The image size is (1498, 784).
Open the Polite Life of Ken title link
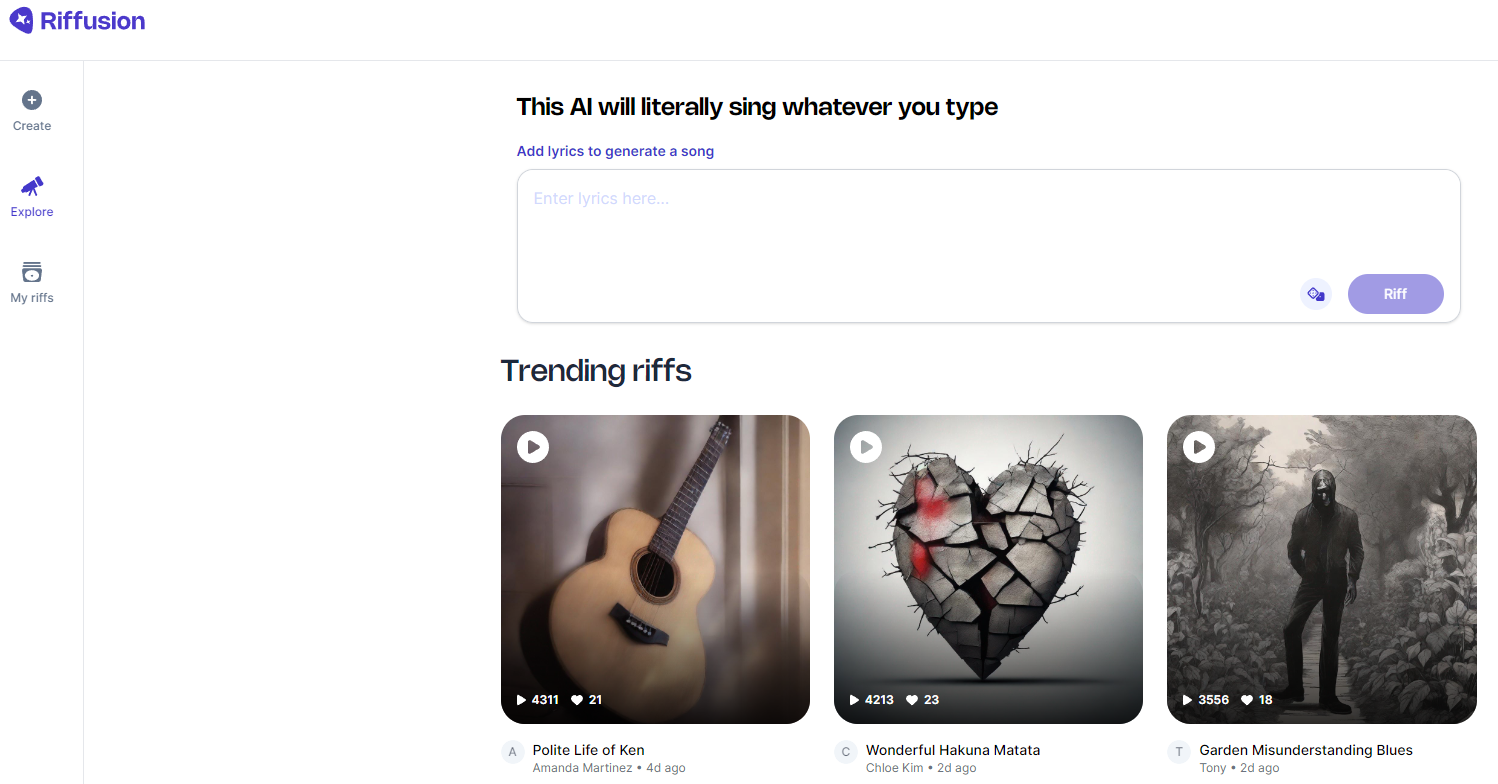588,750
